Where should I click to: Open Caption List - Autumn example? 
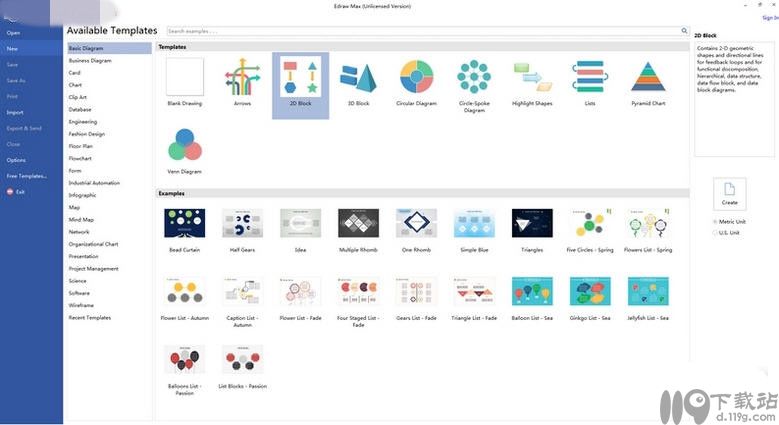tap(242, 291)
